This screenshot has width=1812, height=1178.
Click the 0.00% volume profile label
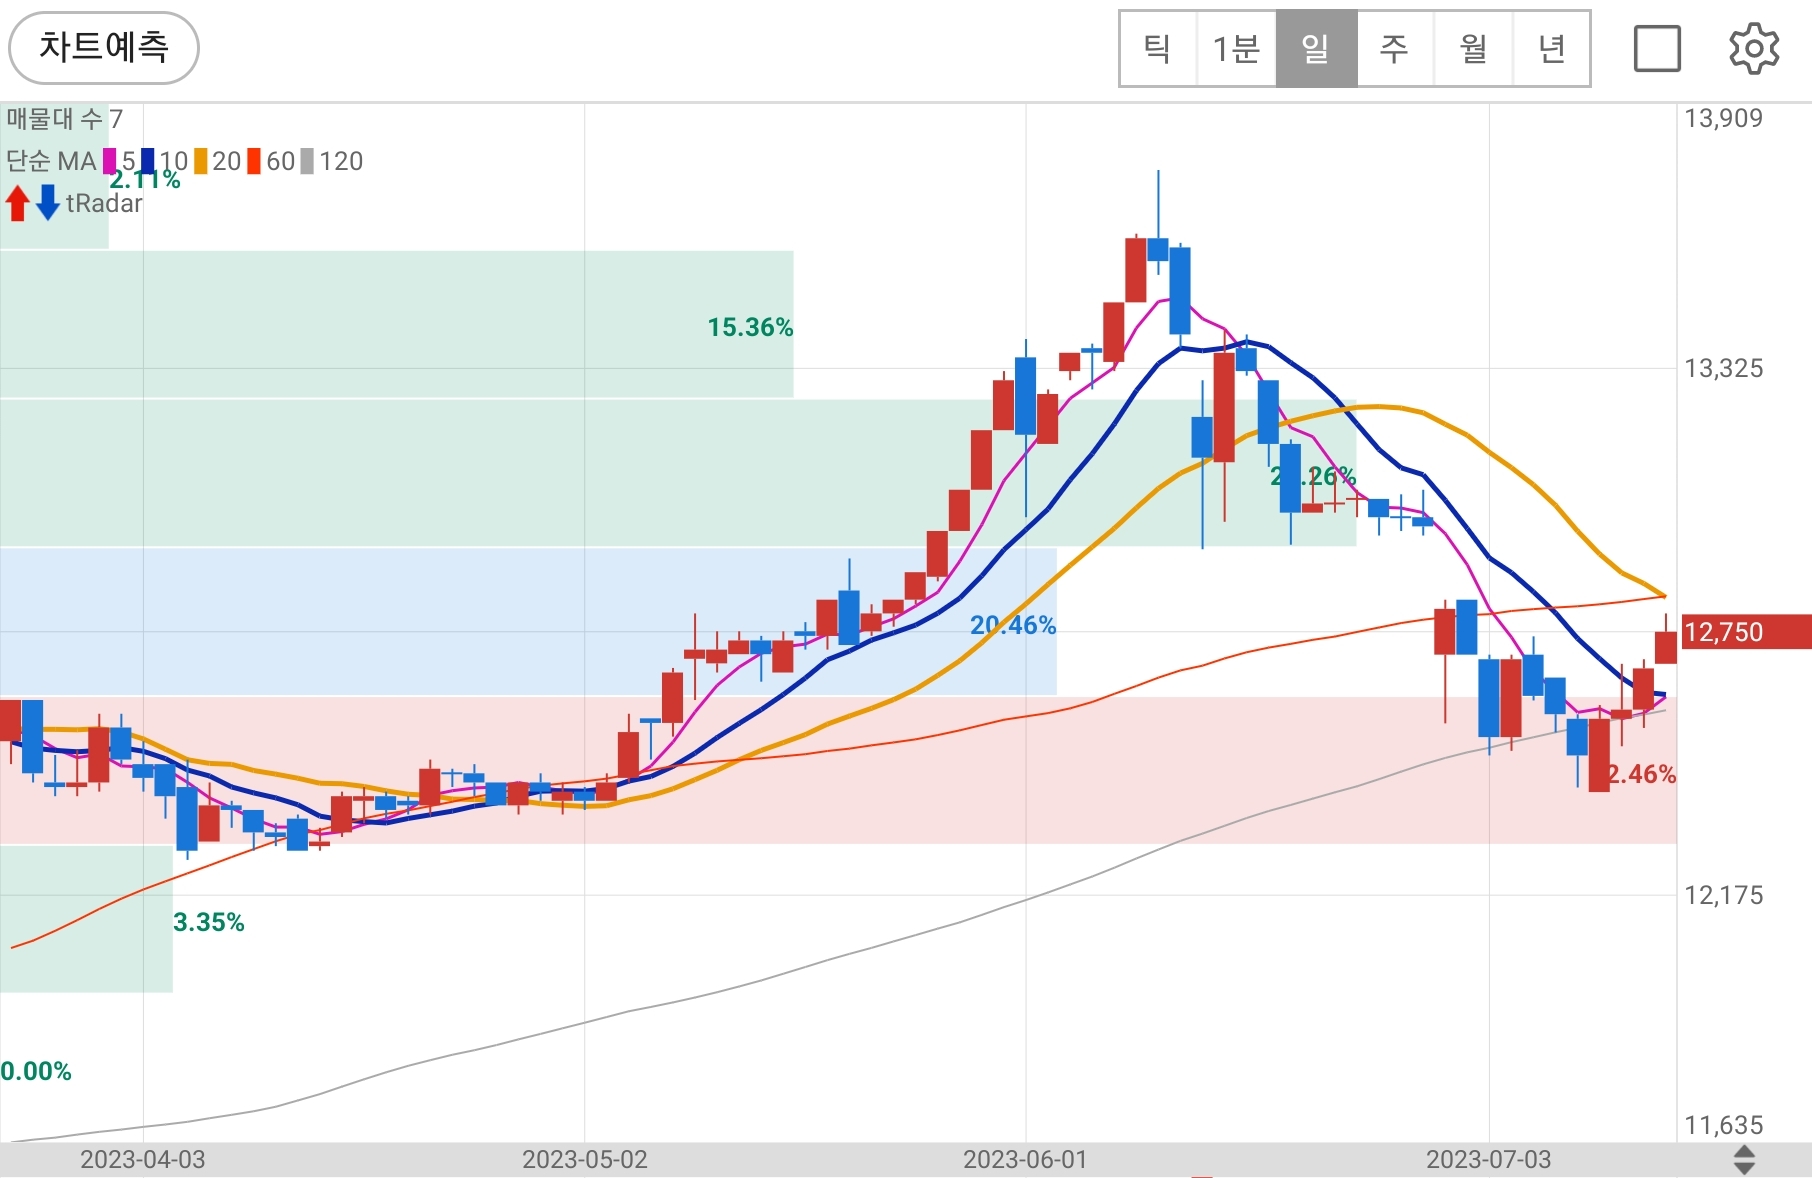(x=36, y=1071)
